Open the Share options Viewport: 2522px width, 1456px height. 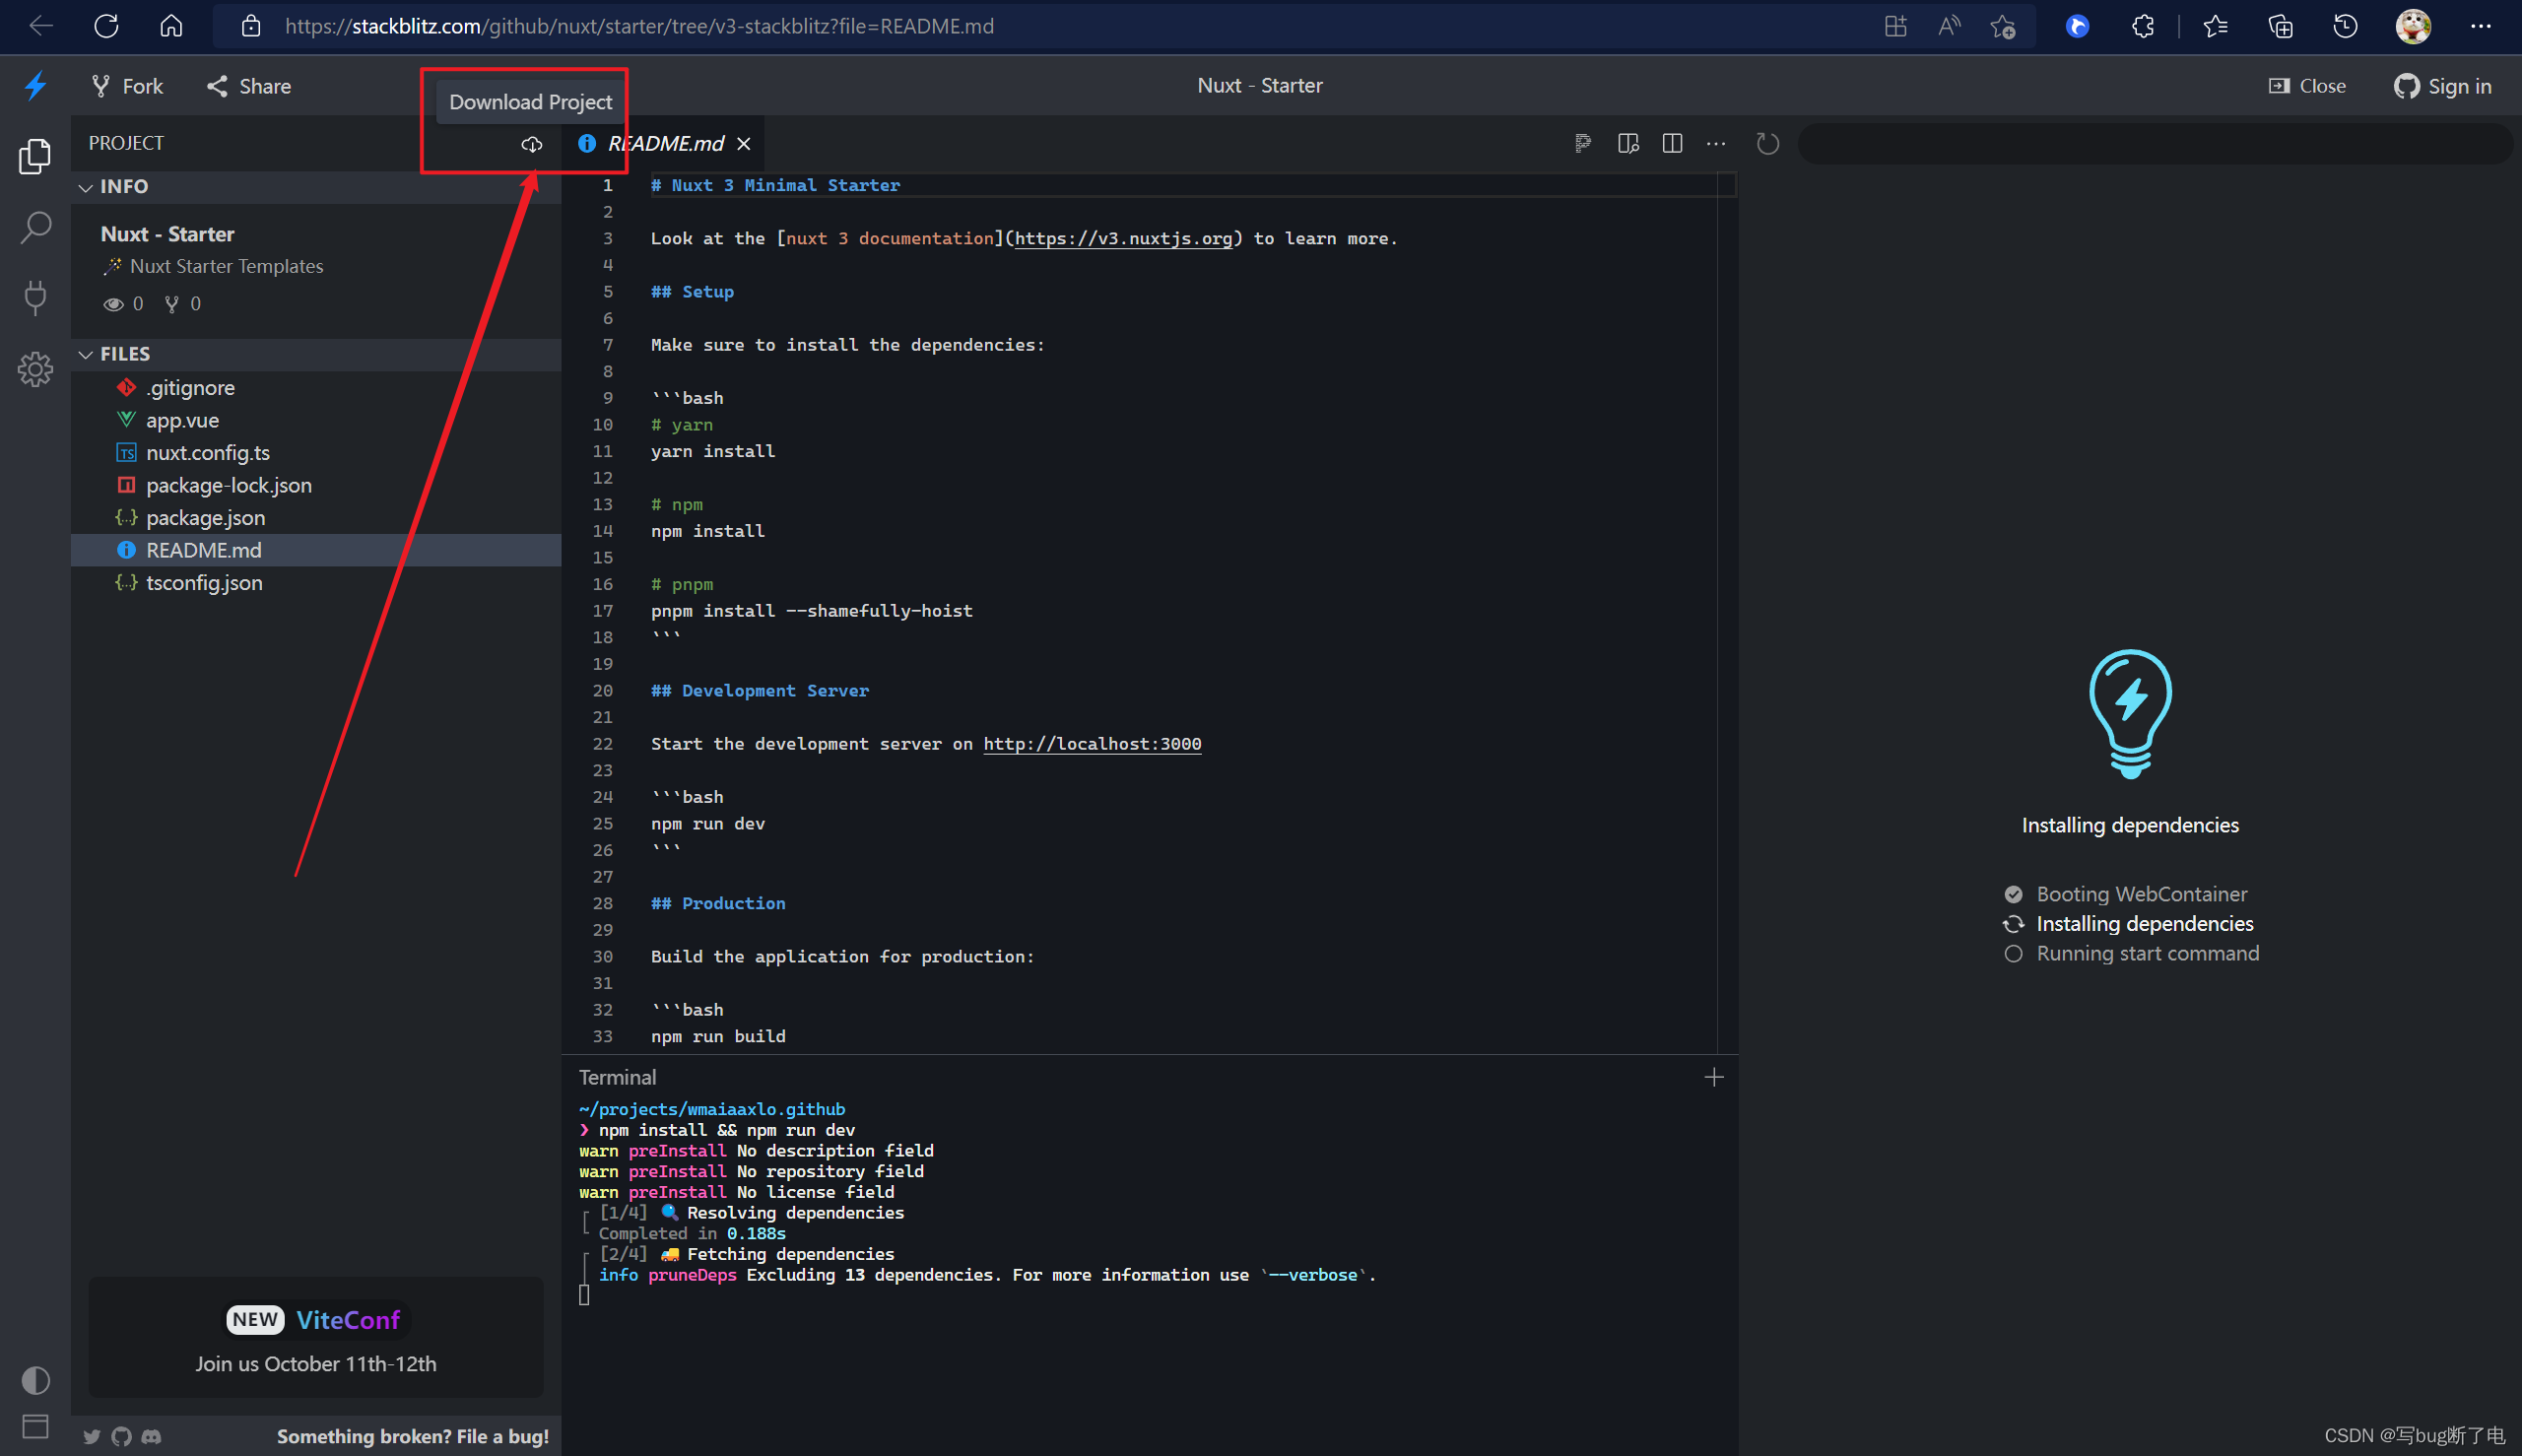(x=249, y=86)
